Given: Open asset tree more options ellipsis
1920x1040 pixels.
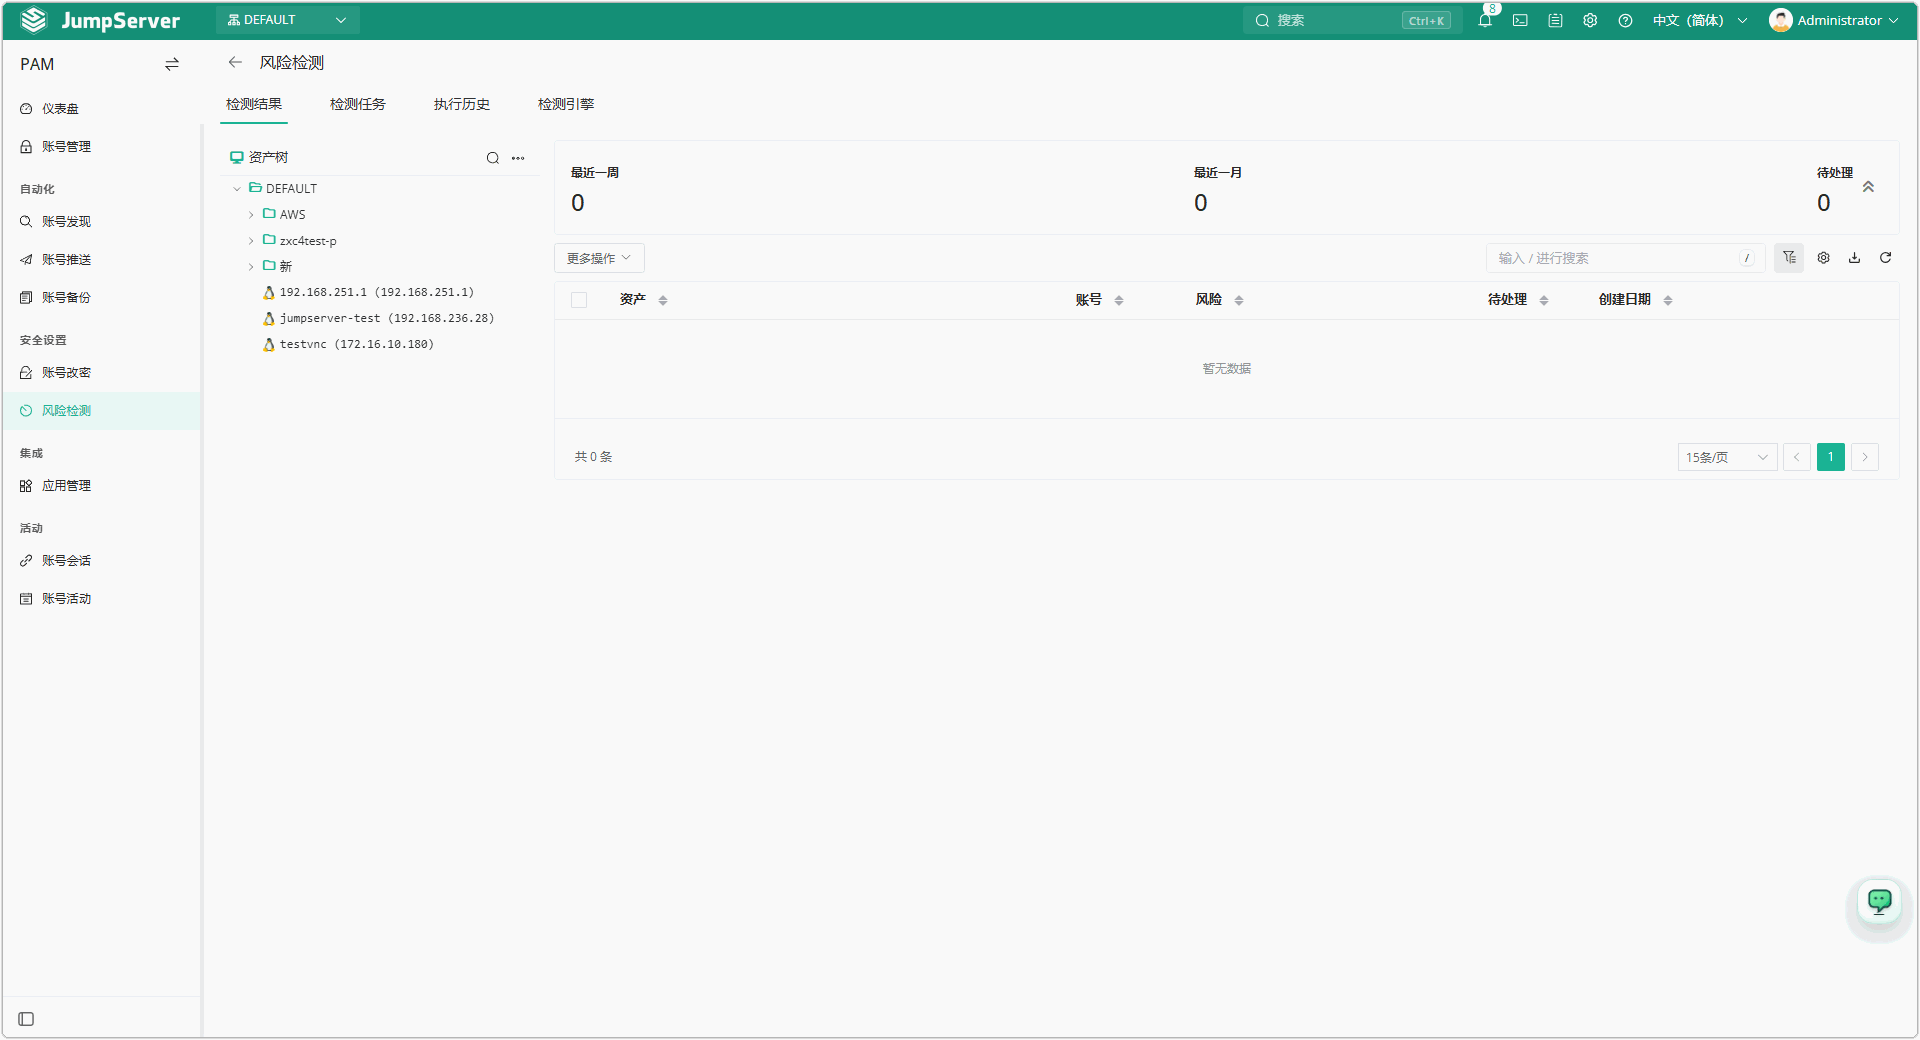Looking at the screenshot, I should click(518, 158).
